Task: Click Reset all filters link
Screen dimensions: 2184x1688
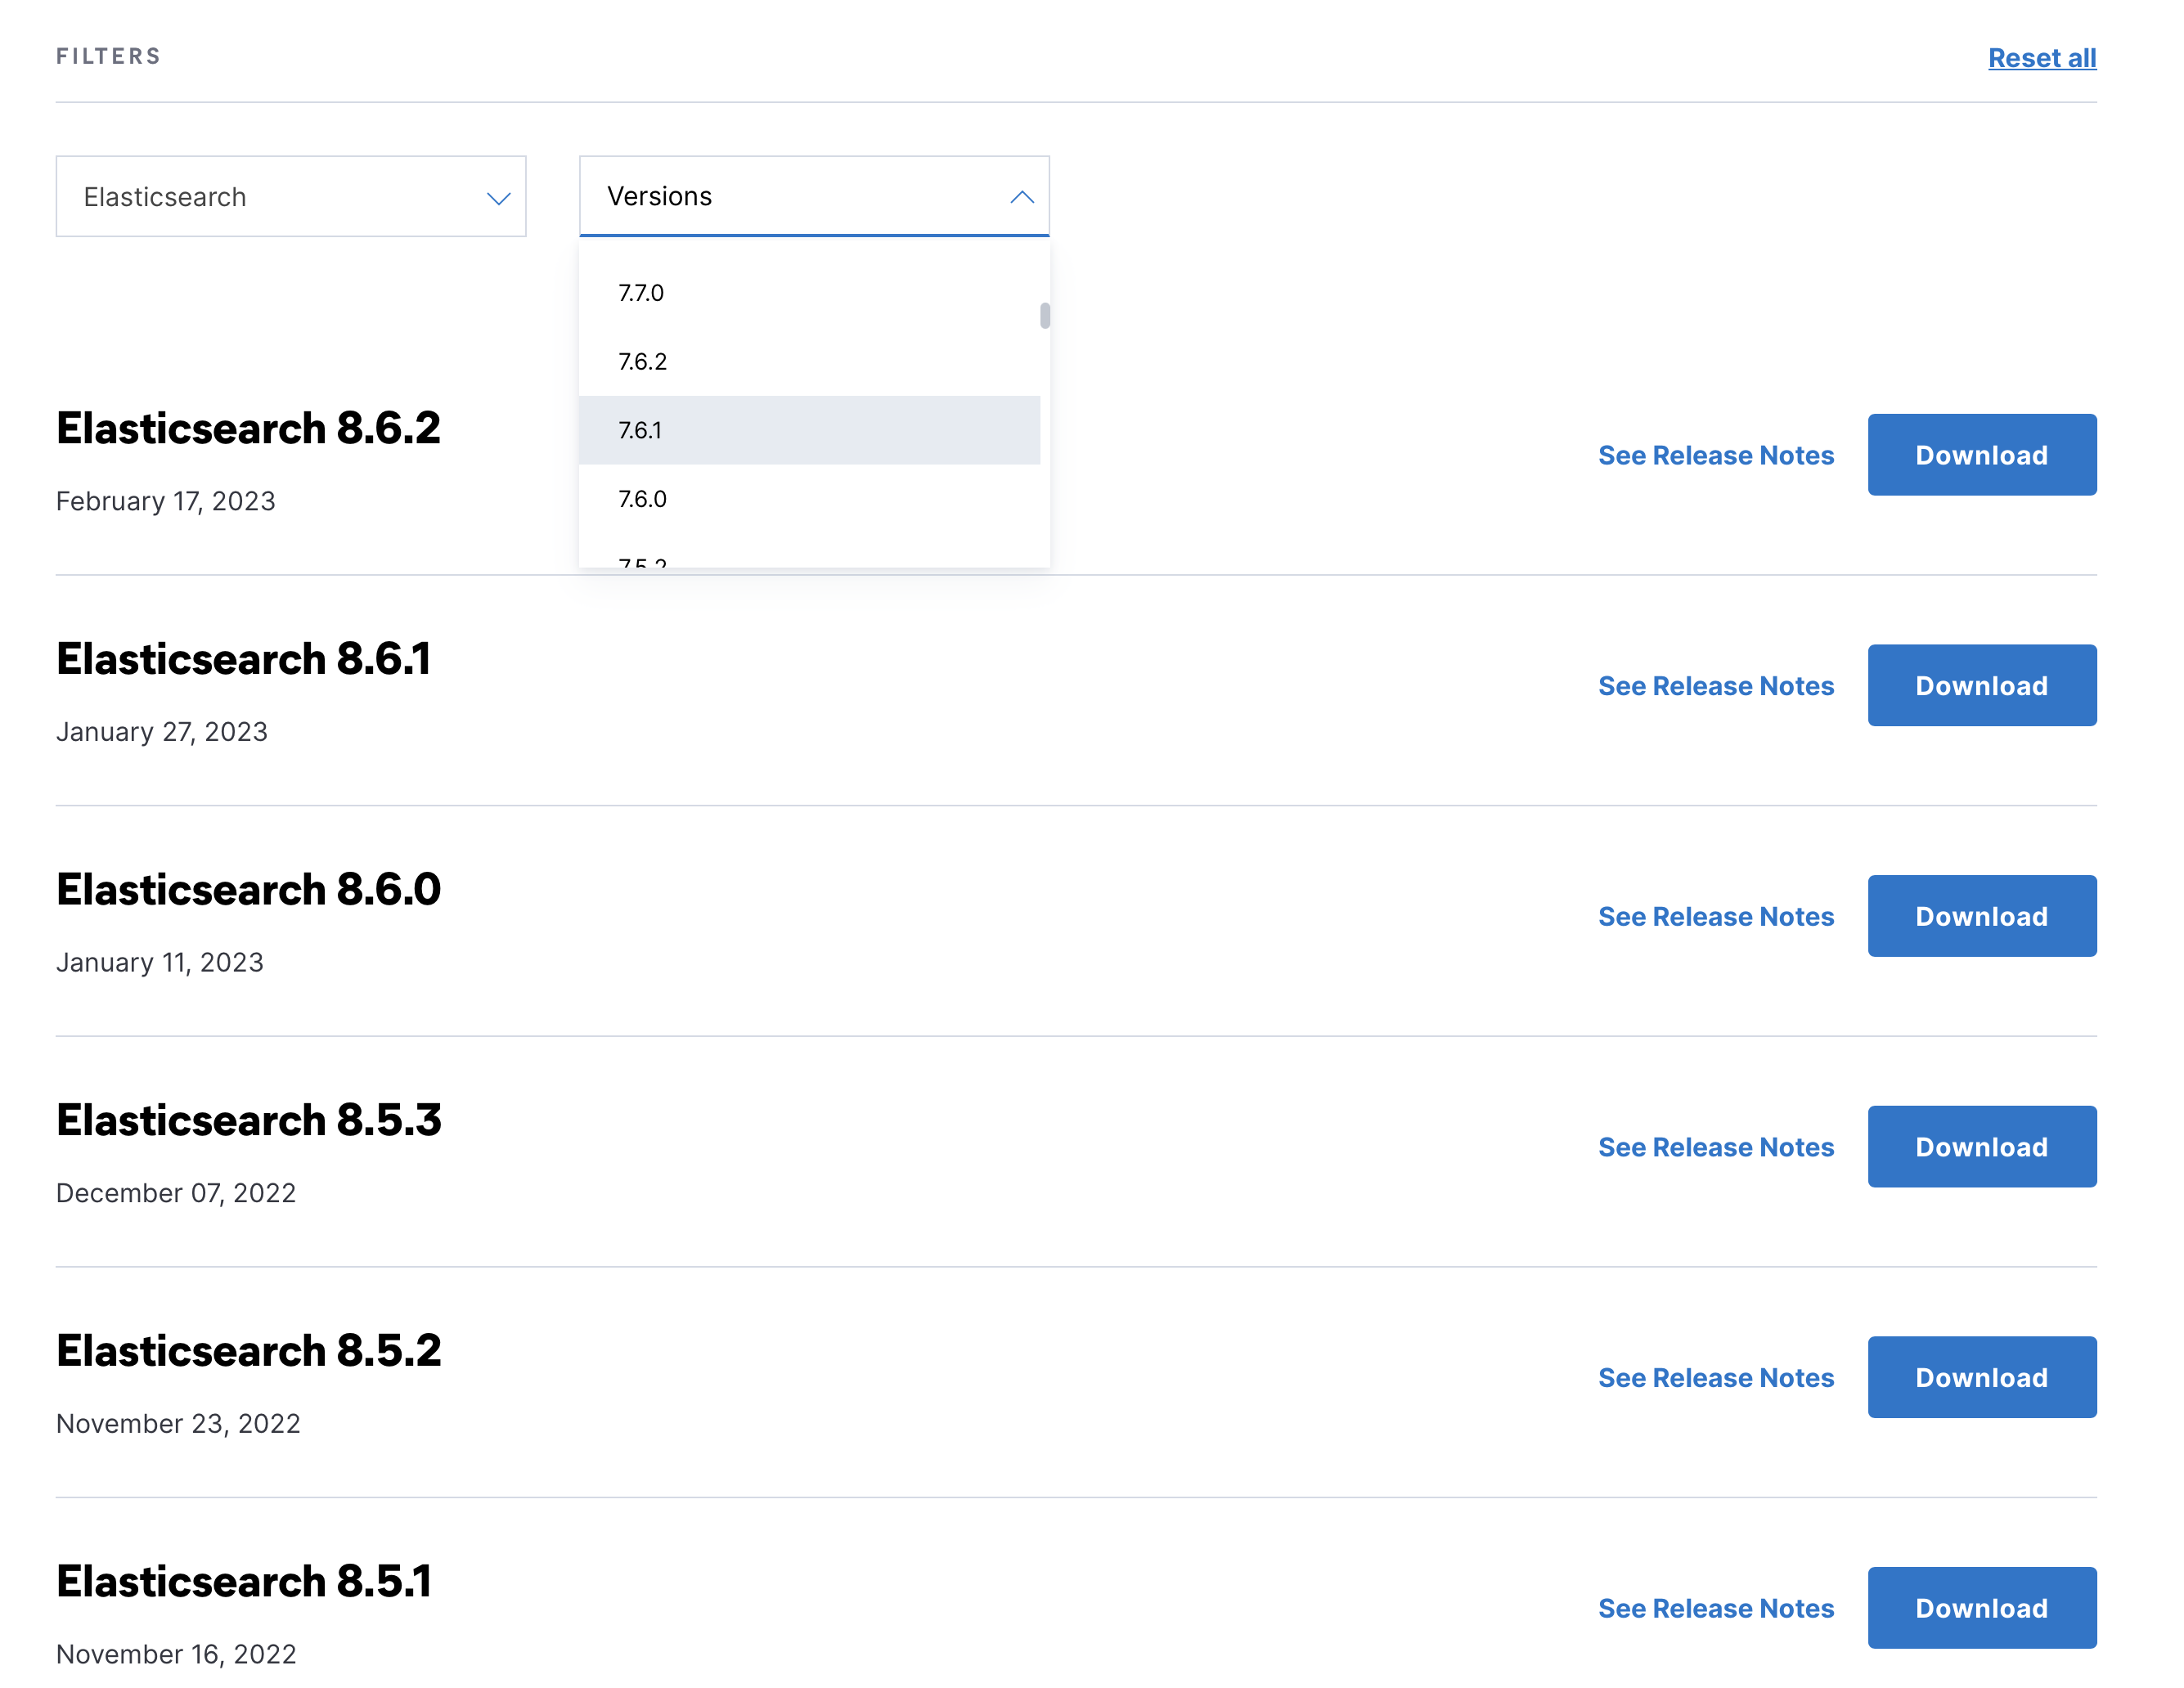Action: [x=2041, y=58]
